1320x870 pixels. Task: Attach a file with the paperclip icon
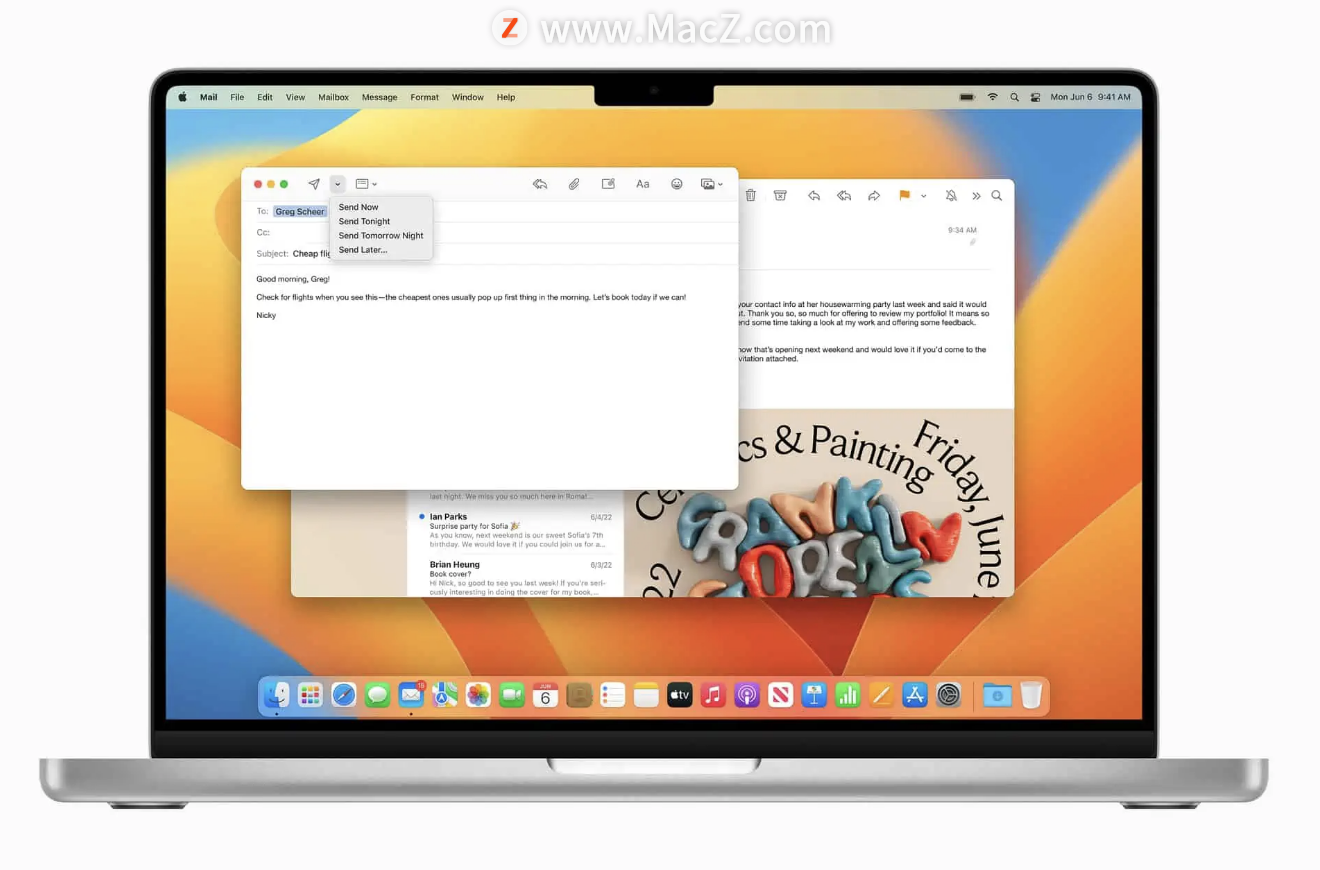[574, 184]
